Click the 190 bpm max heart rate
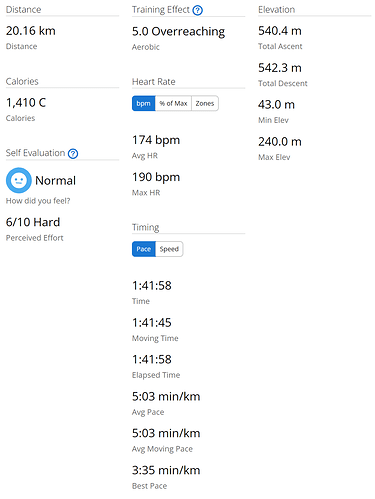Screen dimensions: 375x499 [156, 177]
